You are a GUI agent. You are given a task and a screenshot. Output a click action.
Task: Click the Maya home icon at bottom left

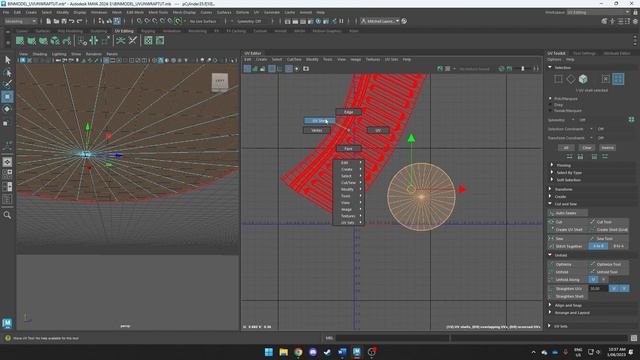(7, 323)
